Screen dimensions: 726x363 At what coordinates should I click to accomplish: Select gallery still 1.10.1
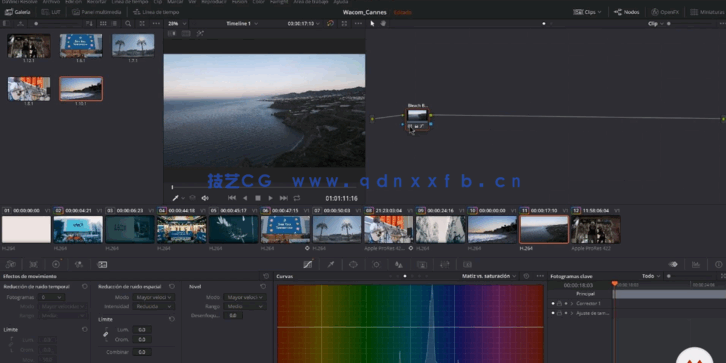click(81, 88)
